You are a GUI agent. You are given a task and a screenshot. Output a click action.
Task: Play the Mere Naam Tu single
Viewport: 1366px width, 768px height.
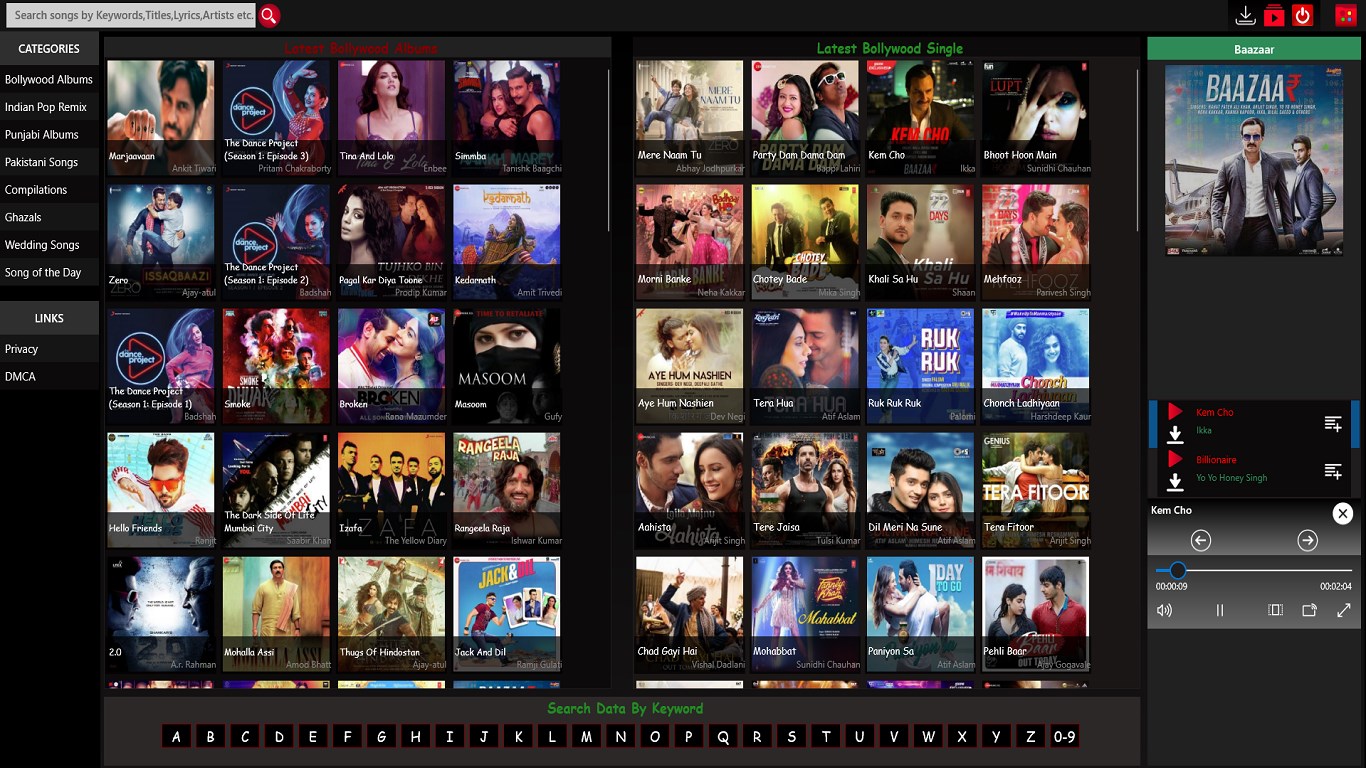point(690,118)
